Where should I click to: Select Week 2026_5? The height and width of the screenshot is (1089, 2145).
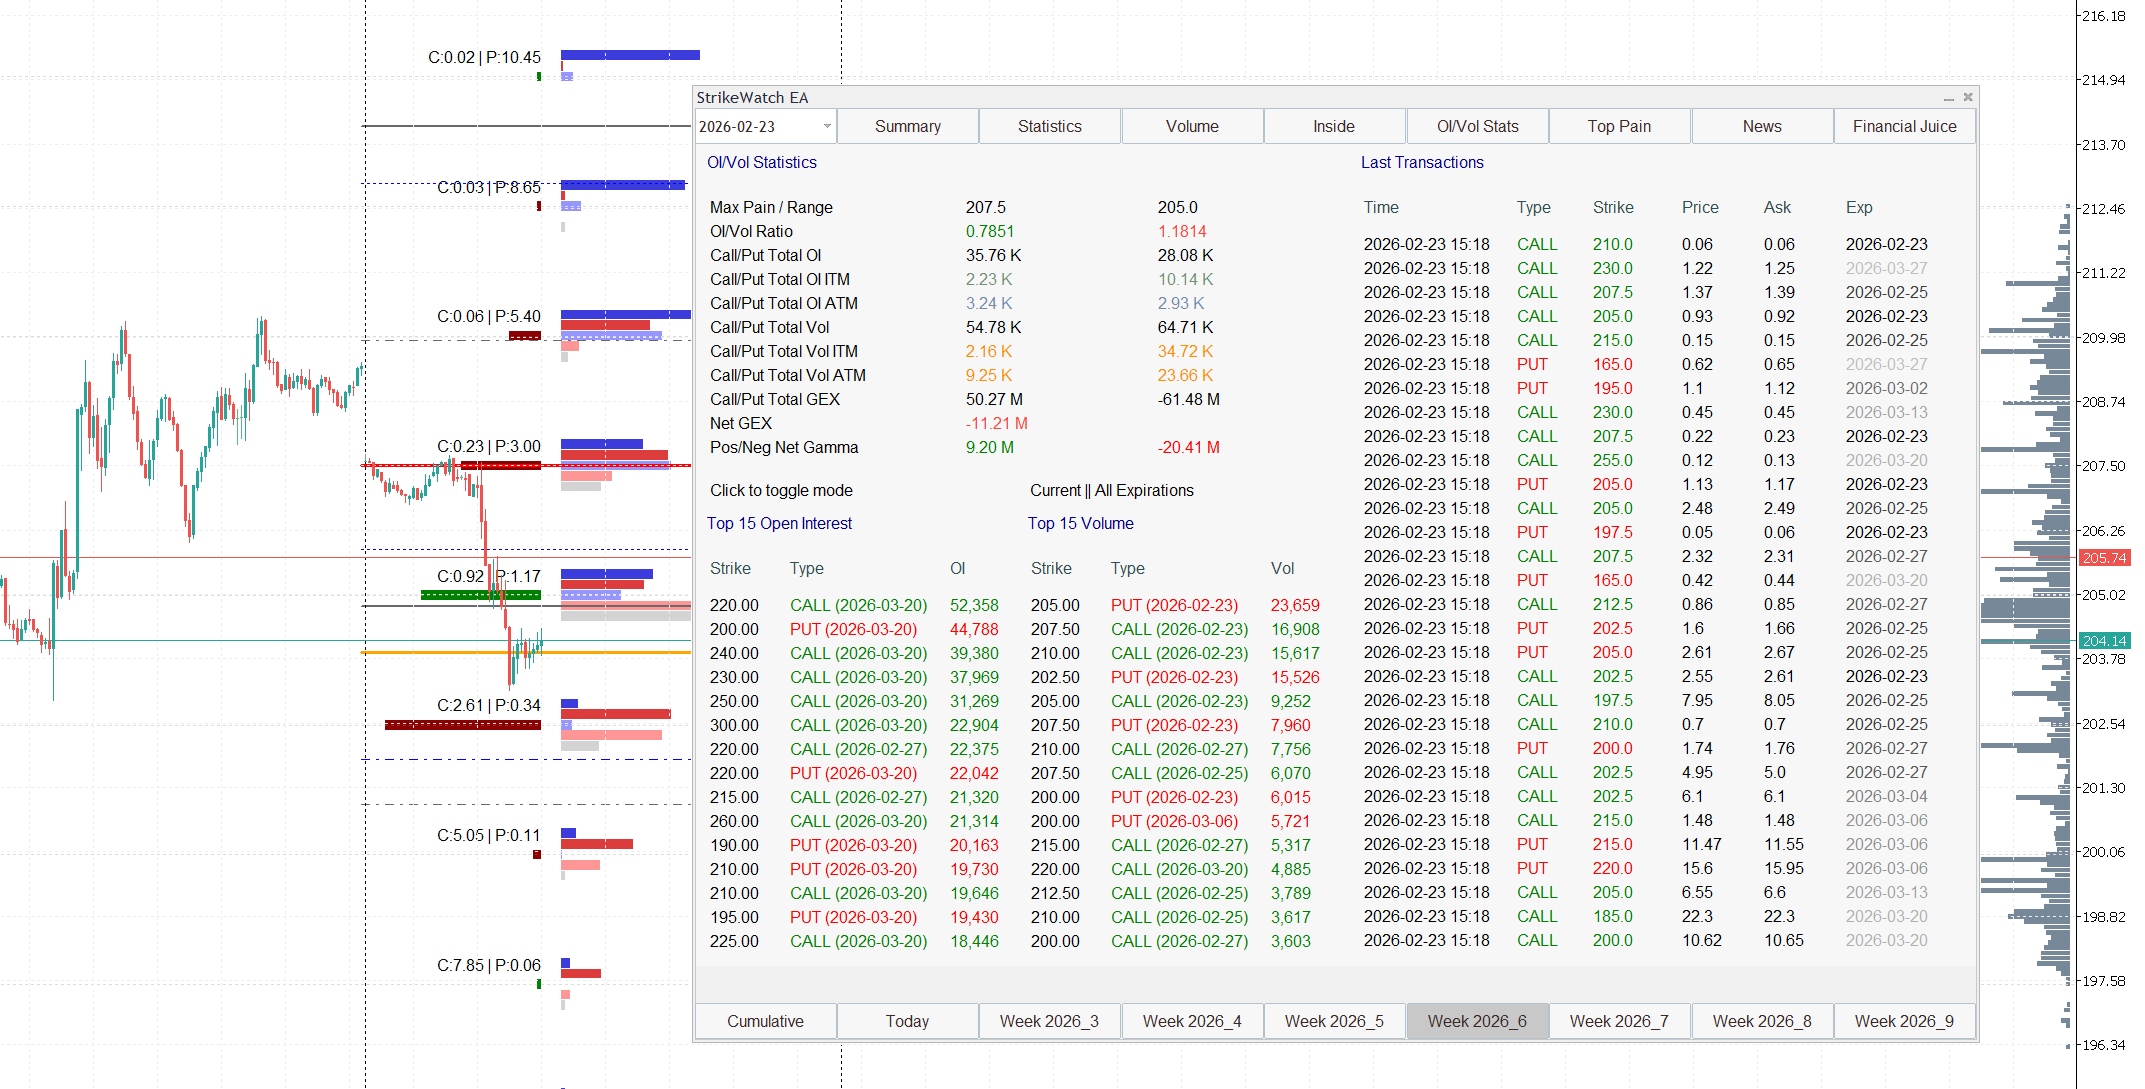(x=1334, y=1021)
